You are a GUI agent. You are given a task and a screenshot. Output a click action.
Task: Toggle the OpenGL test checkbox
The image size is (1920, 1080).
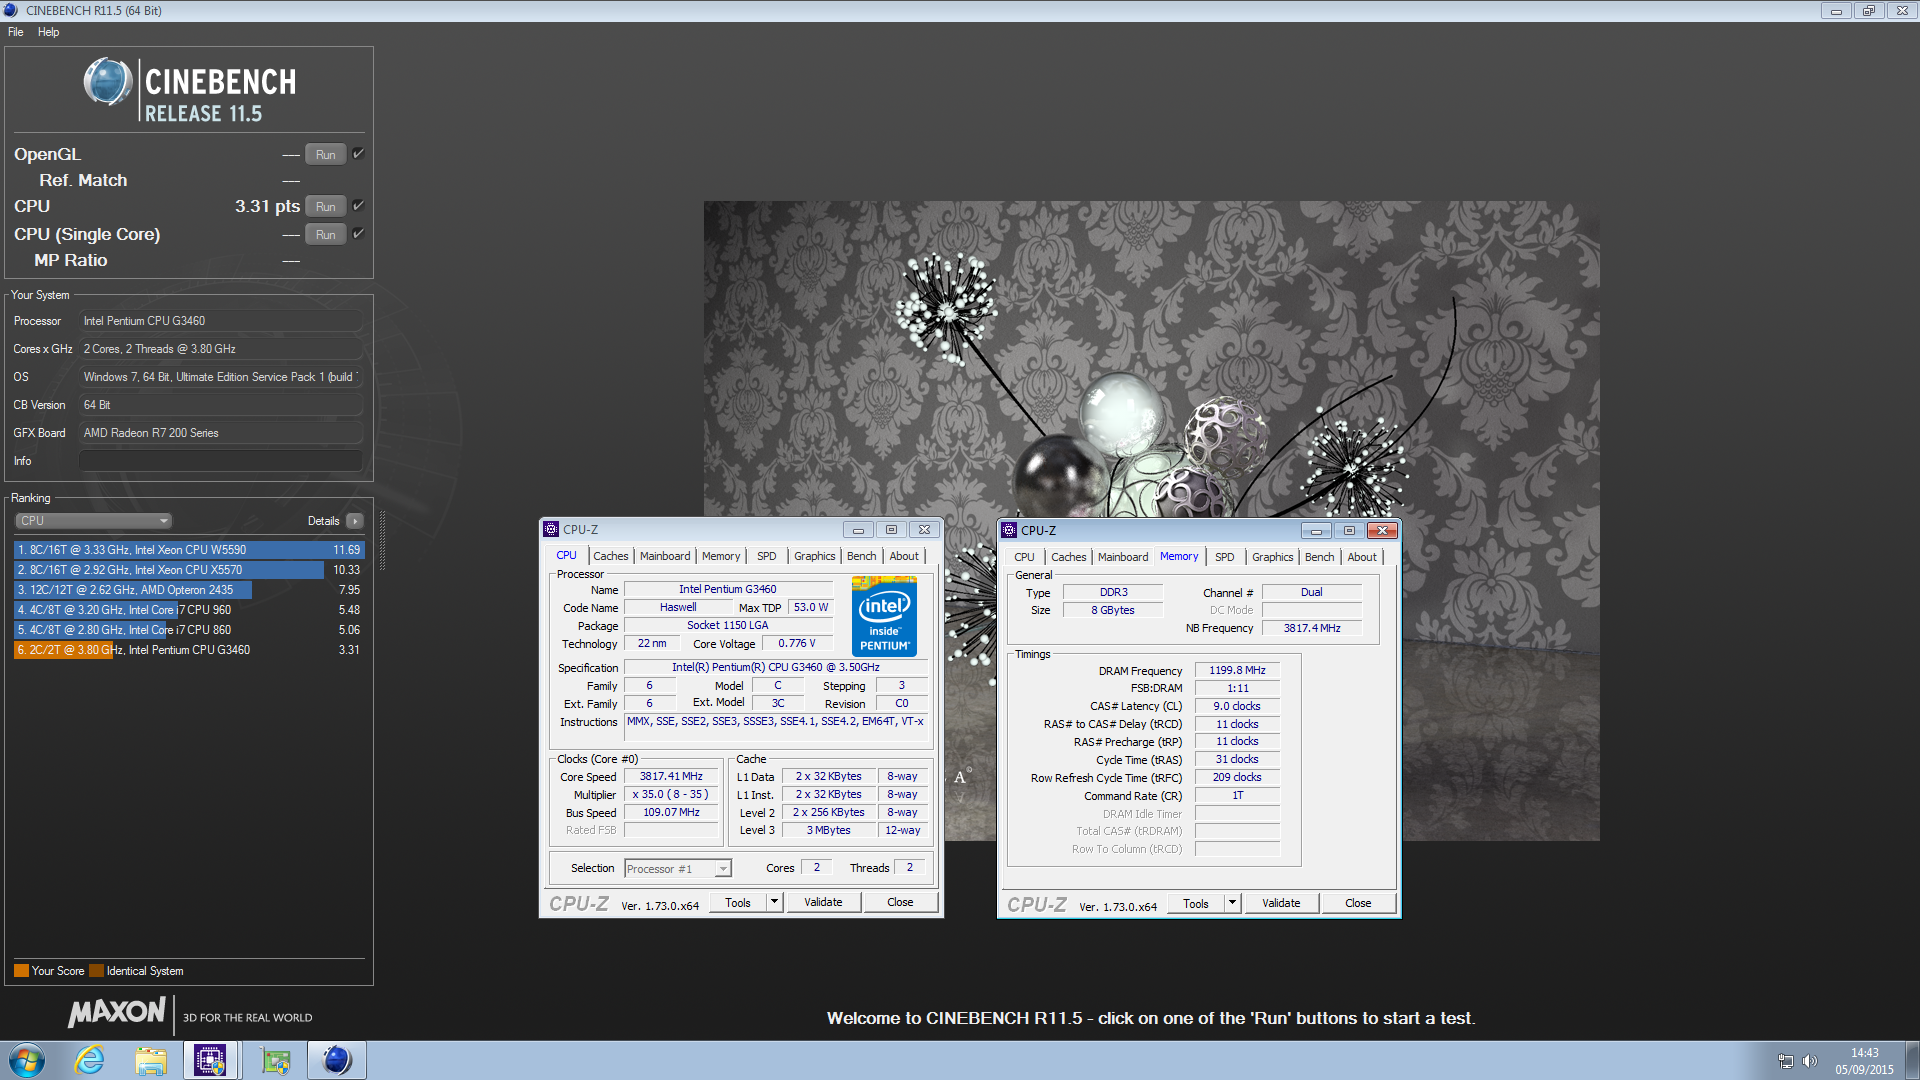pyautogui.click(x=358, y=154)
